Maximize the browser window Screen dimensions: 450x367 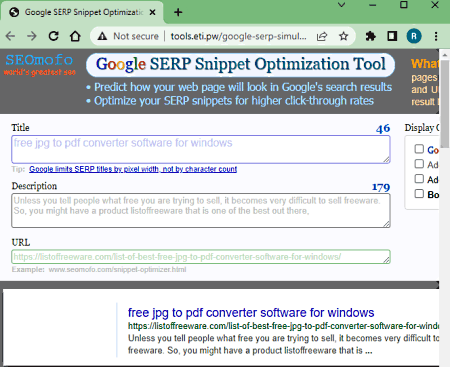(404, 5)
